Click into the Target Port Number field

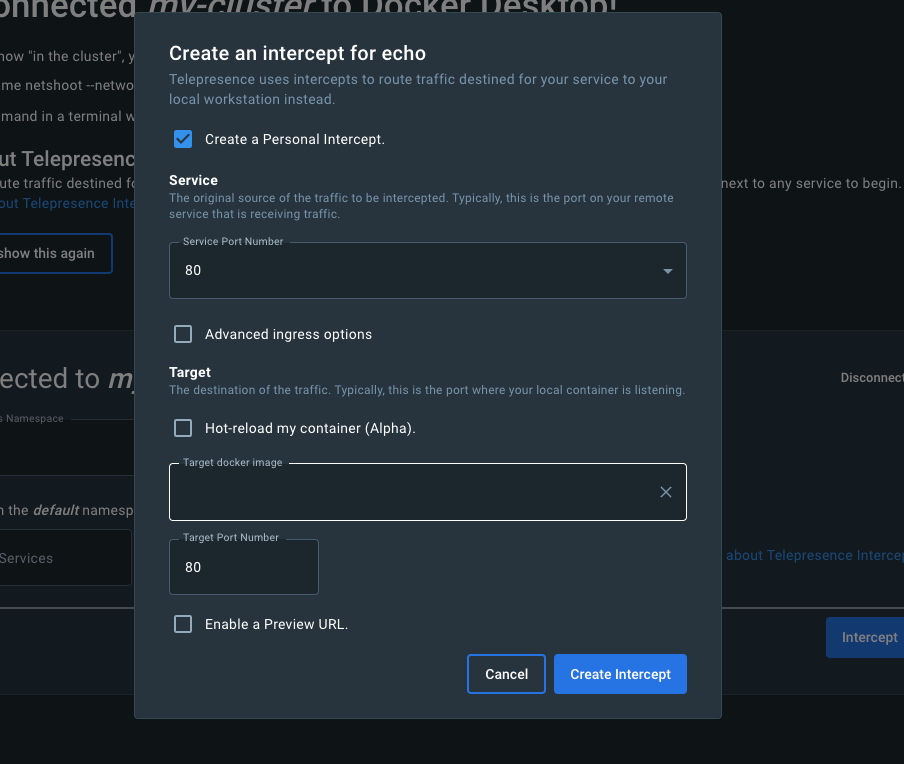pos(243,567)
